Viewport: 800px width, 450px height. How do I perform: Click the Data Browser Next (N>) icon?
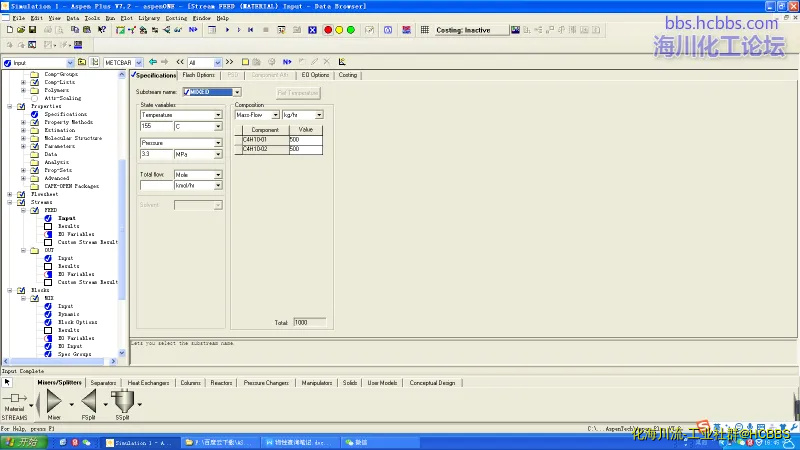click(x=287, y=62)
